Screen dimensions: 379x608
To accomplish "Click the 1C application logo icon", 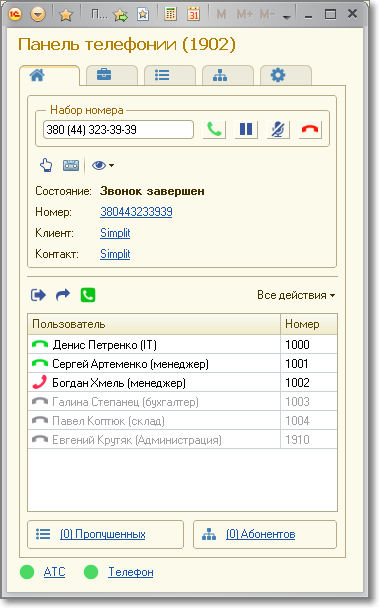I will (15, 14).
